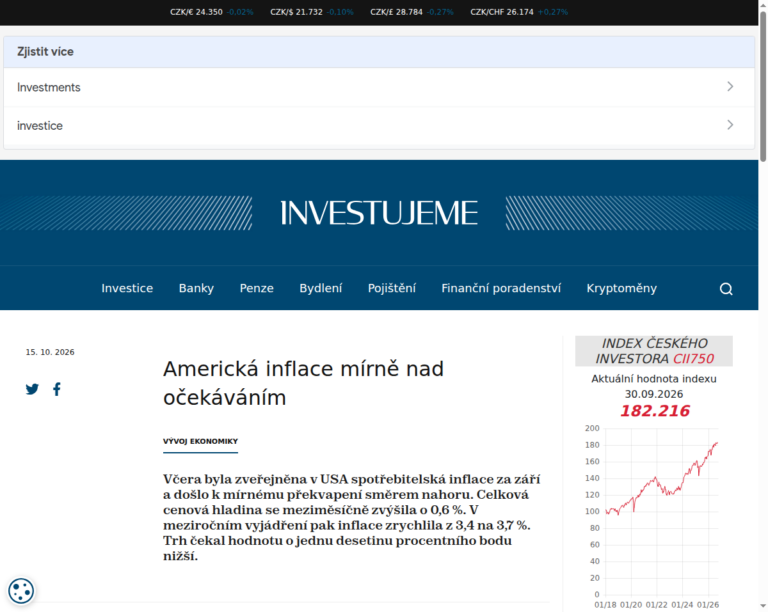This screenshot has width=768, height=612.
Task: Expand the Investments chevron arrow
Action: [x=730, y=87]
